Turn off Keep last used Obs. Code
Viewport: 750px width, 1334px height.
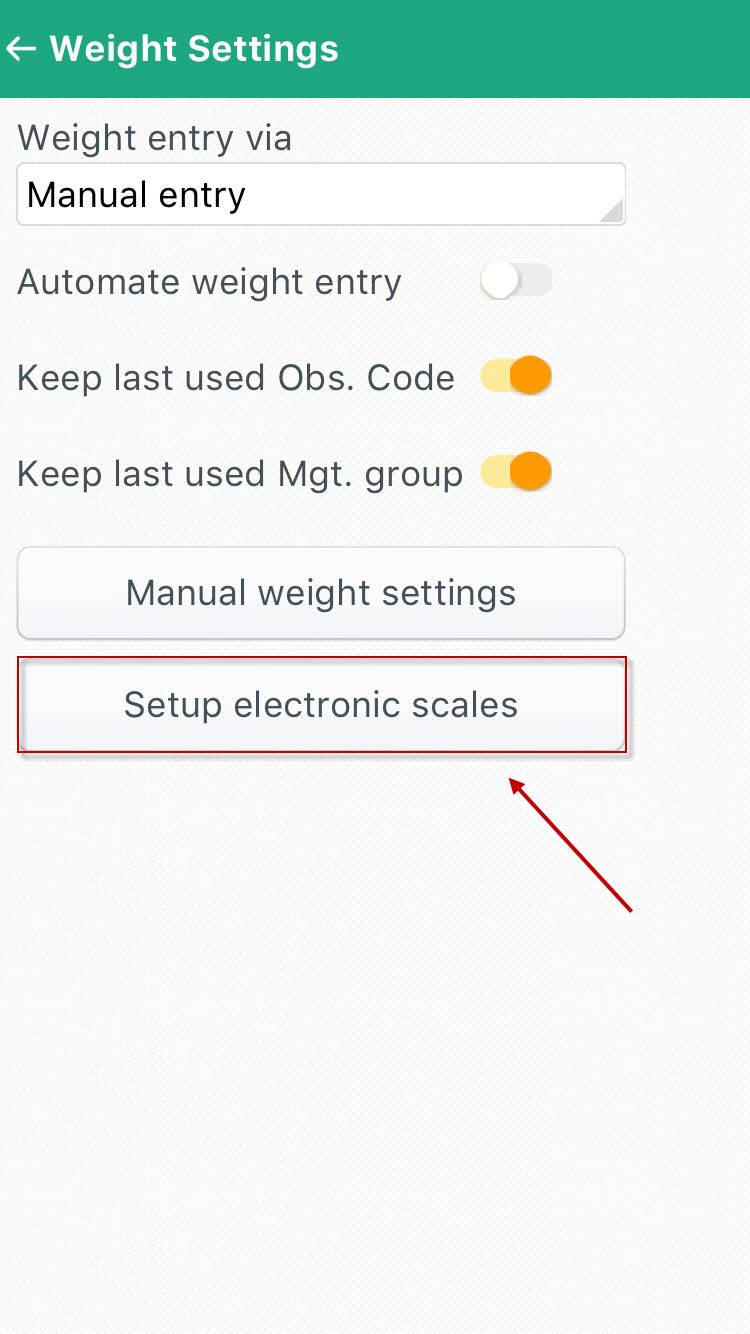coord(516,377)
